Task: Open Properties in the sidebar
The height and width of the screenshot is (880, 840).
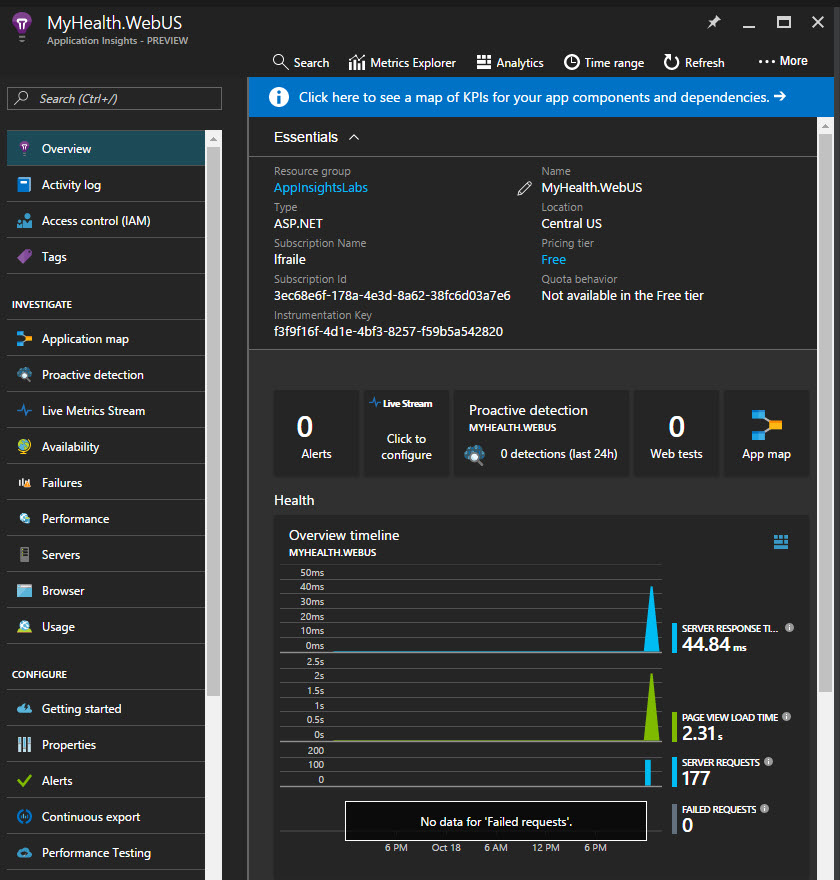Action: pyautogui.click(x=106, y=744)
